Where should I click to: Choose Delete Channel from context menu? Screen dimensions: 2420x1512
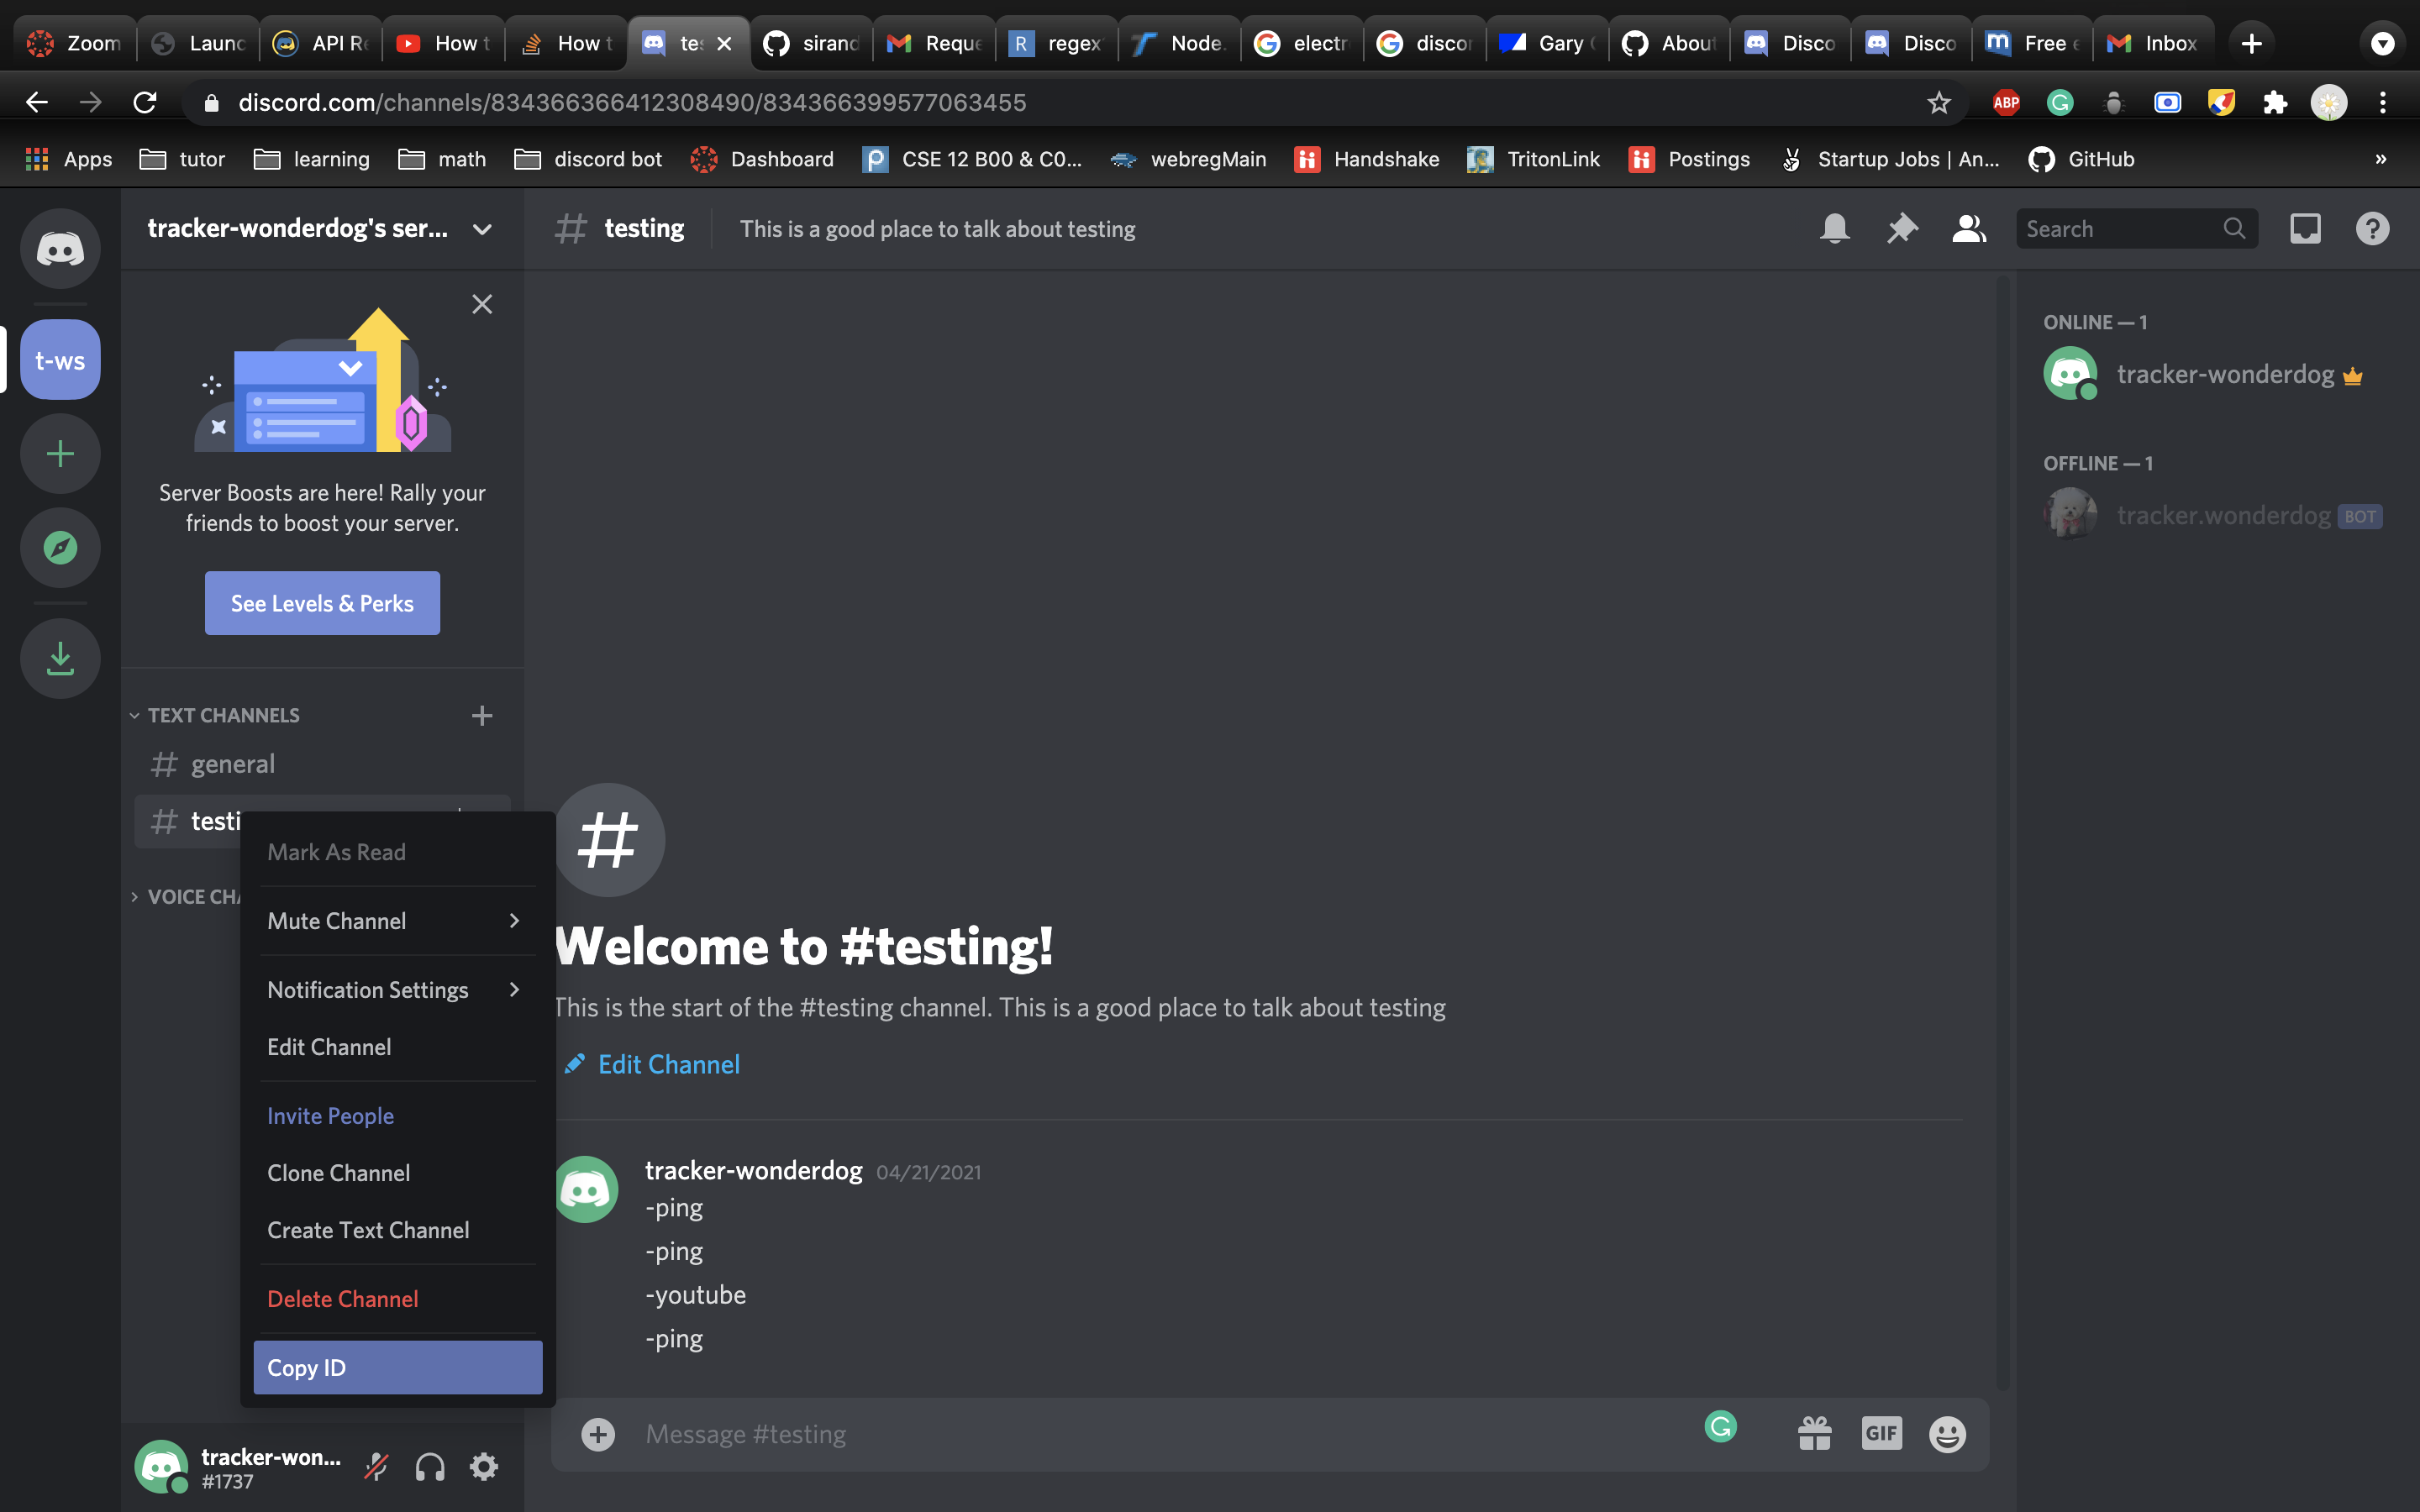coord(343,1299)
